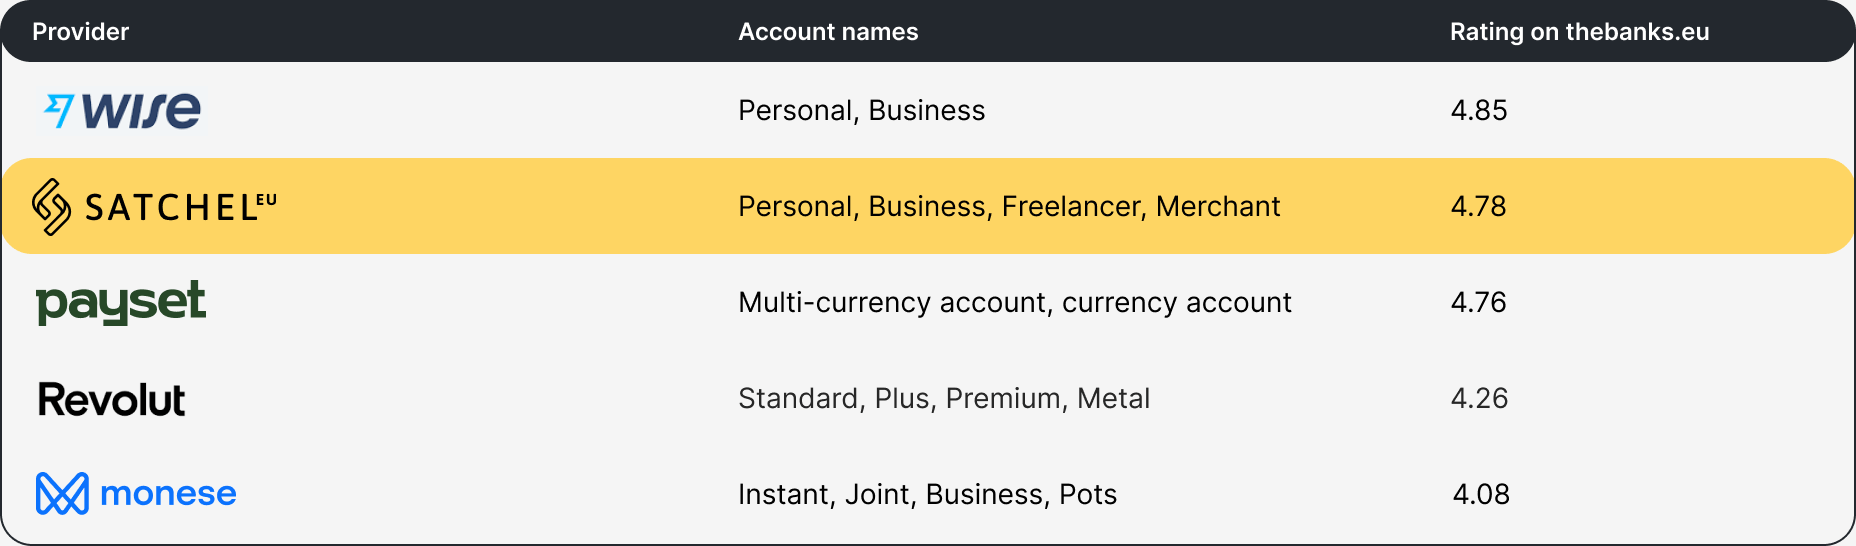Select Wise's Personal, Business account text

(862, 110)
